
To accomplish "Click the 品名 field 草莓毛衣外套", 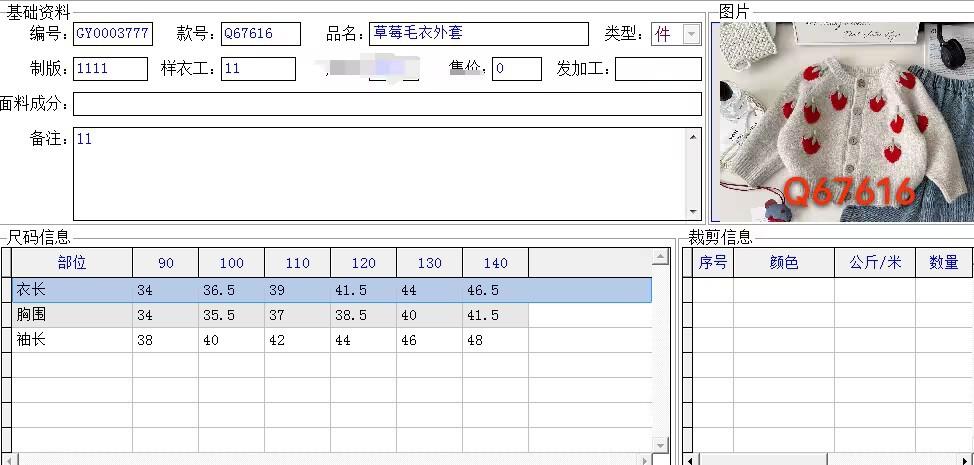I will 479,34.
